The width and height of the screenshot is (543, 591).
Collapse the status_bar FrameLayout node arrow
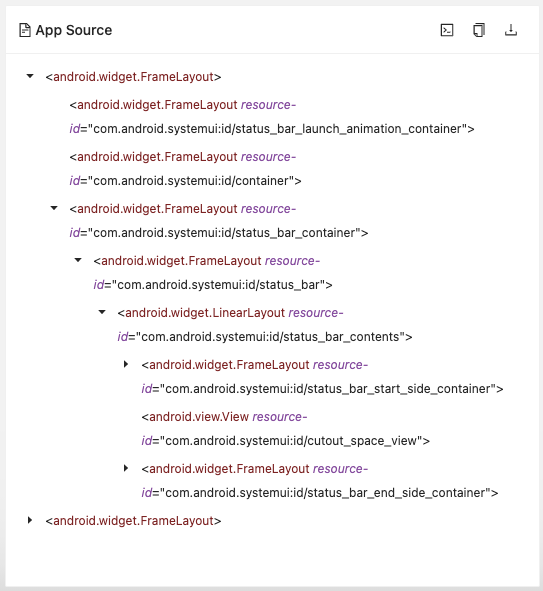[x=78, y=260]
